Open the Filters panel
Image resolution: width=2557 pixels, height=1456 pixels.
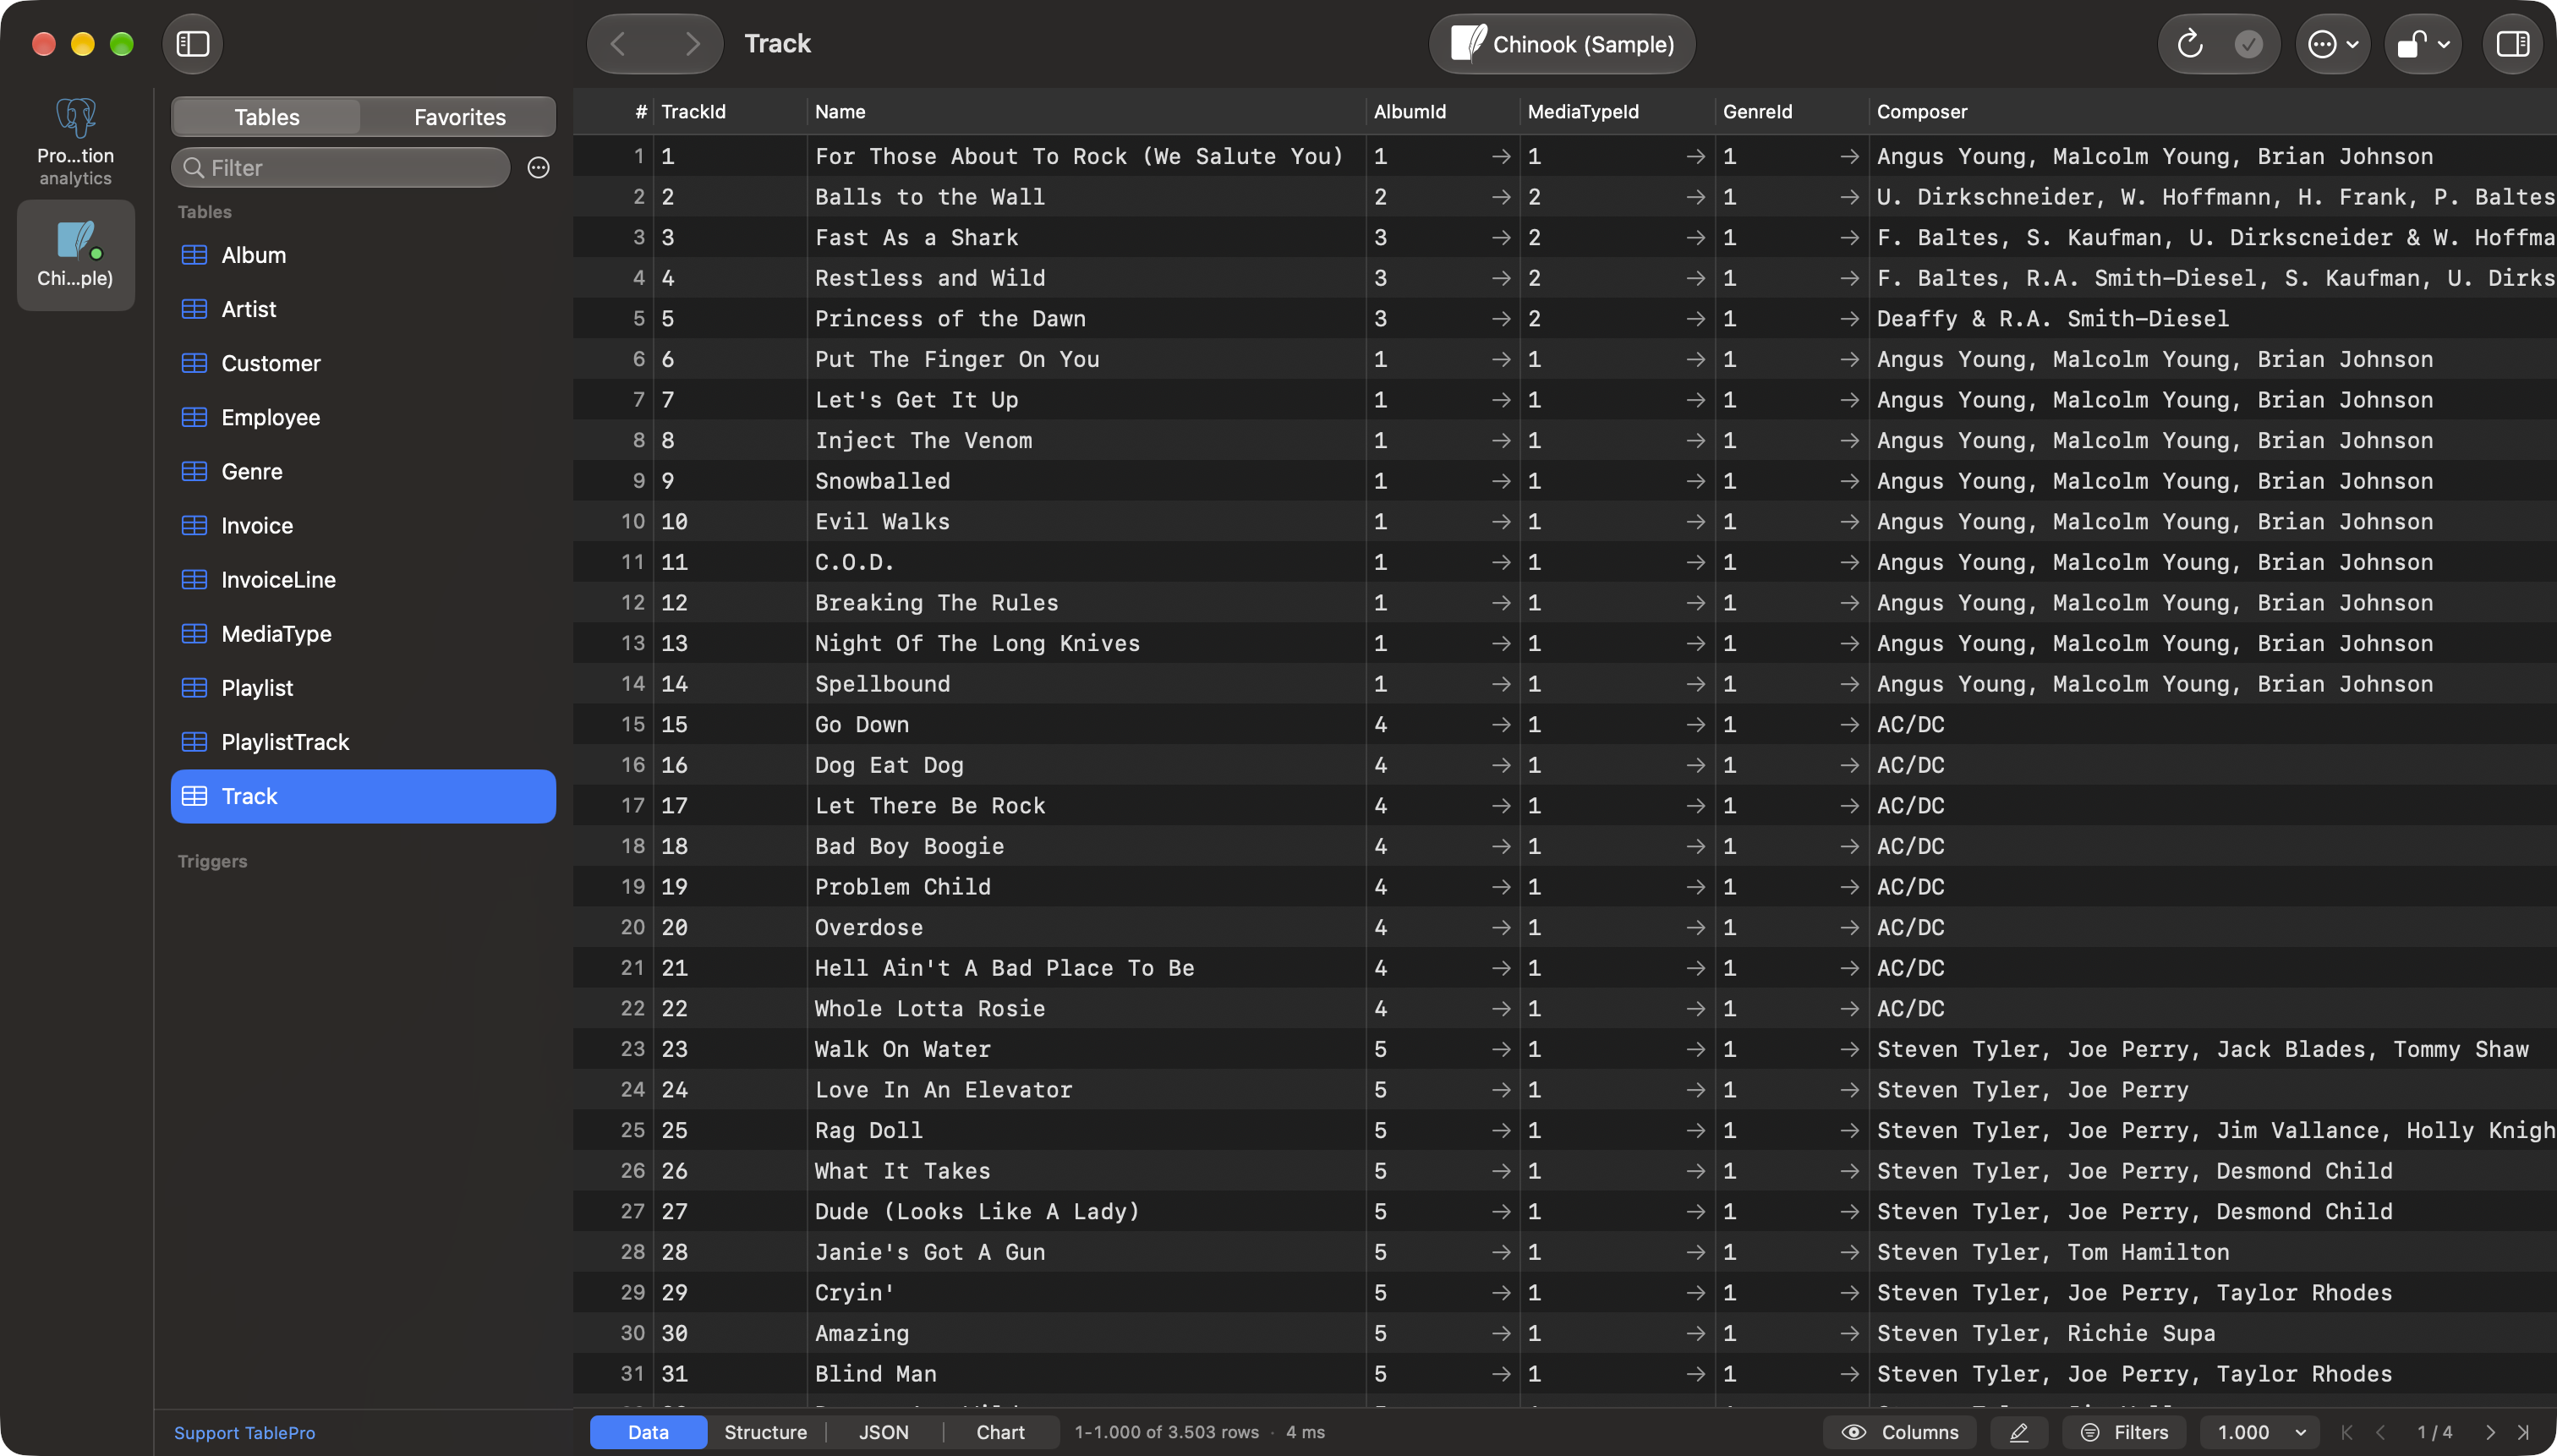[x=2124, y=1432]
